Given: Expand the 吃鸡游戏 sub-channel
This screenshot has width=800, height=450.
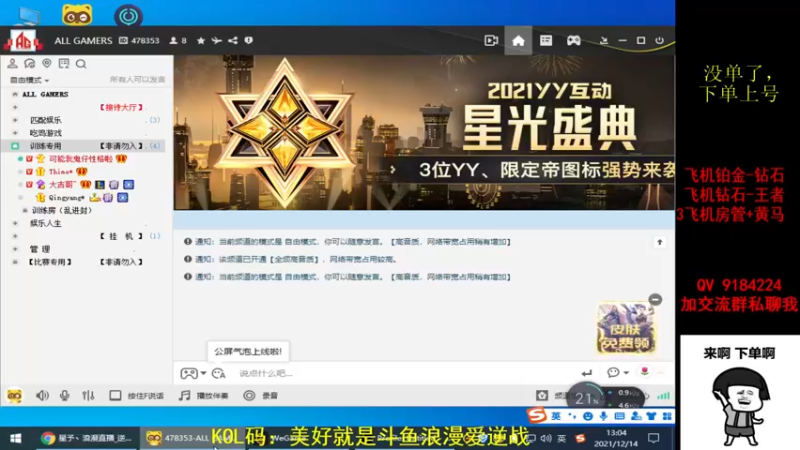Looking at the screenshot, I should click(15, 133).
